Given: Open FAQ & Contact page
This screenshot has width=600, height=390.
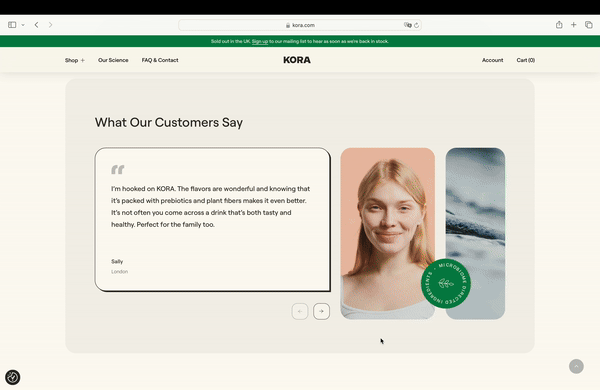Looking at the screenshot, I should pyautogui.click(x=160, y=60).
